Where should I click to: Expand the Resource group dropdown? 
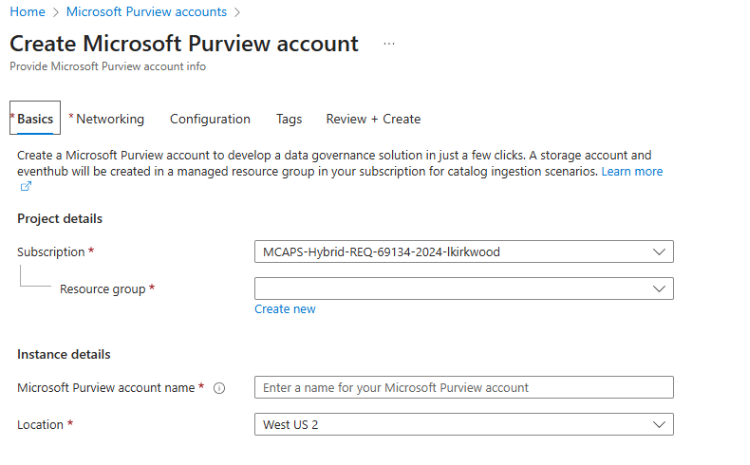[x=464, y=289]
